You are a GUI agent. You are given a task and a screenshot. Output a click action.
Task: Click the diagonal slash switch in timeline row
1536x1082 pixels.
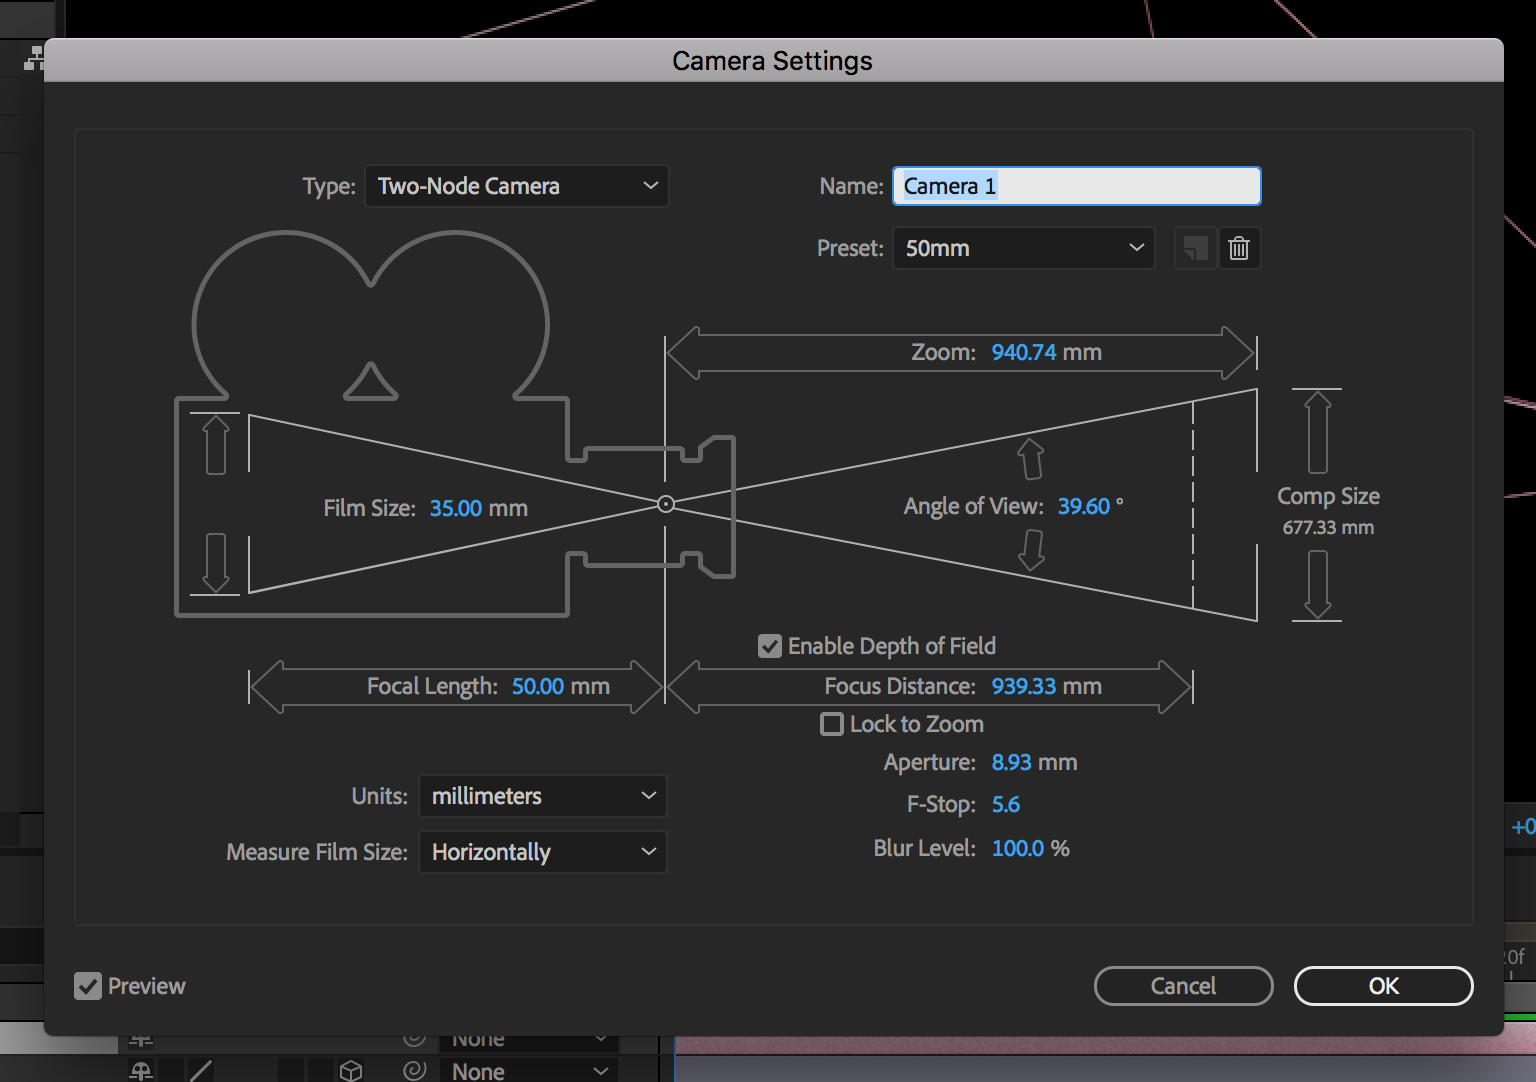201,1071
